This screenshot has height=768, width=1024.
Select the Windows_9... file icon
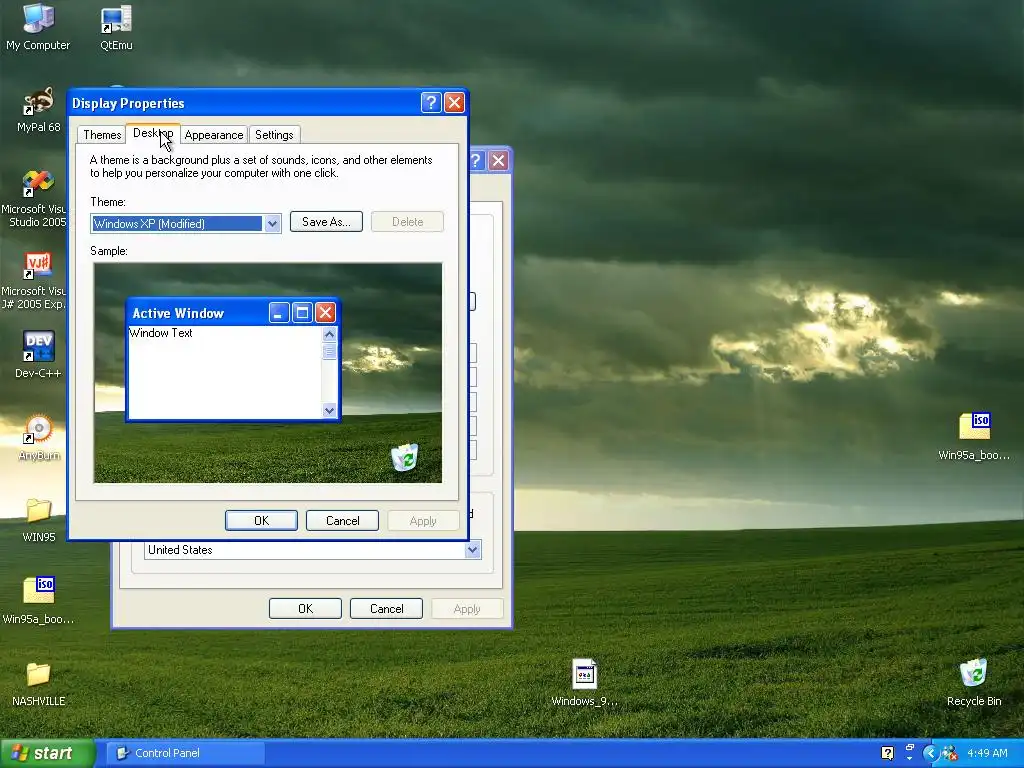coord(584,683)
